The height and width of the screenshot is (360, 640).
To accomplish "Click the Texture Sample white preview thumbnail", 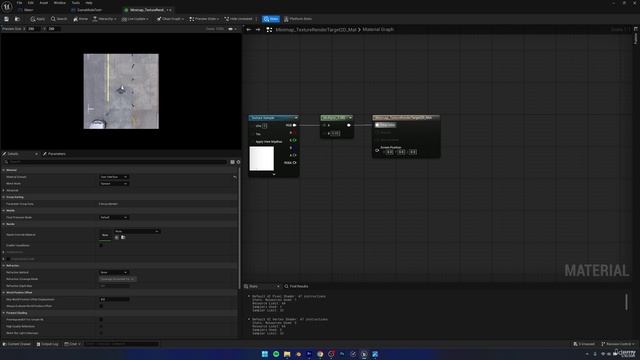I will click(262, 158).
